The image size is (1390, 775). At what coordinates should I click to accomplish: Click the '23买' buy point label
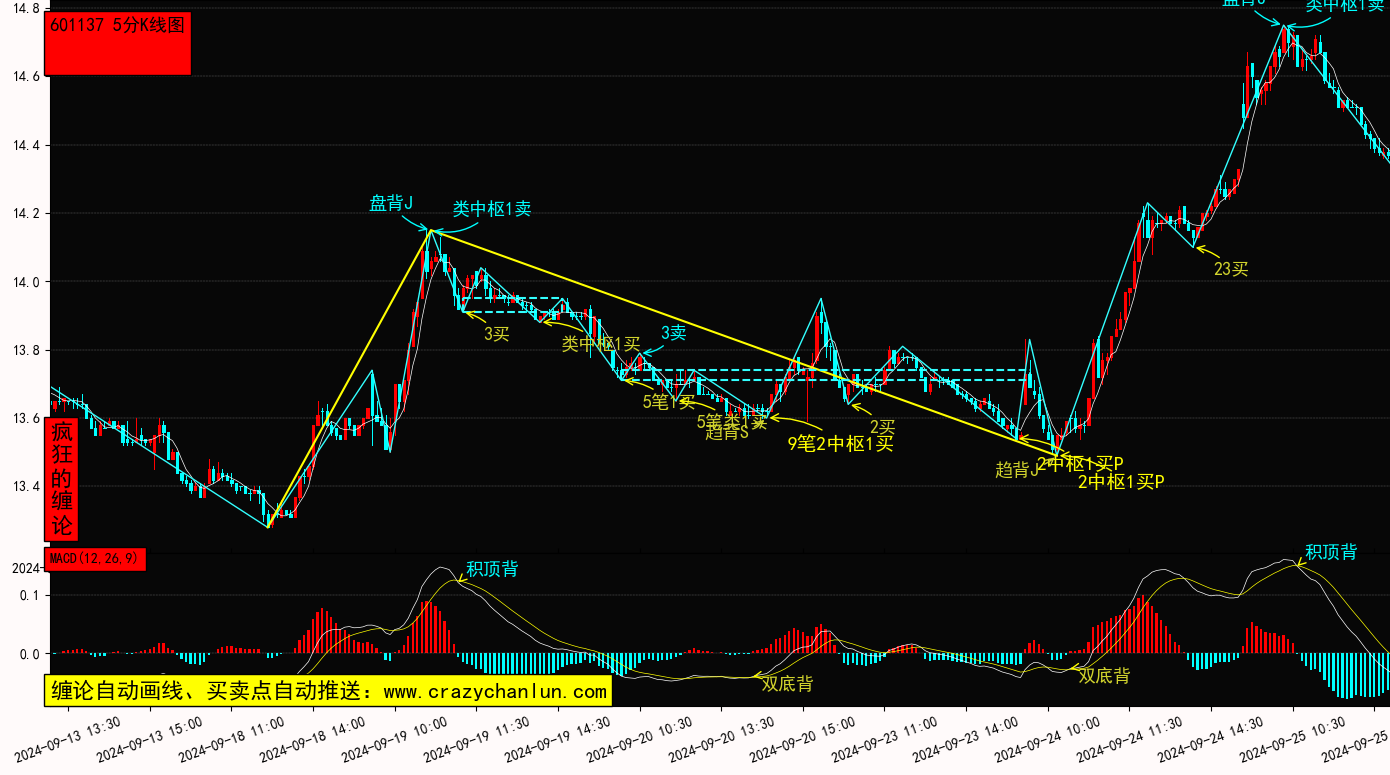coord(1231,268)
